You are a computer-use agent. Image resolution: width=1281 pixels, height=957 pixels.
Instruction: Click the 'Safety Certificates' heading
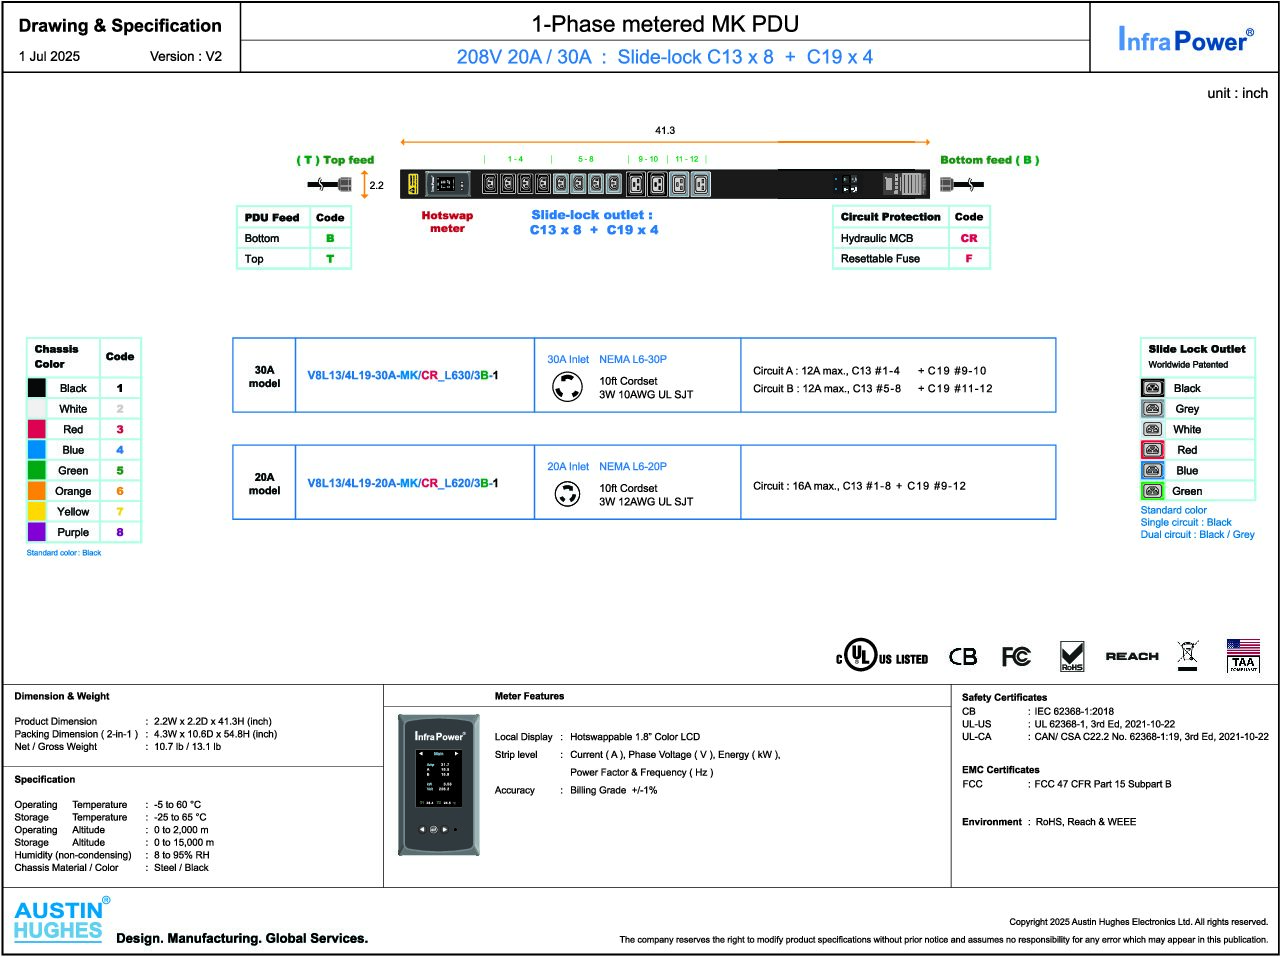pos(1005,697)
